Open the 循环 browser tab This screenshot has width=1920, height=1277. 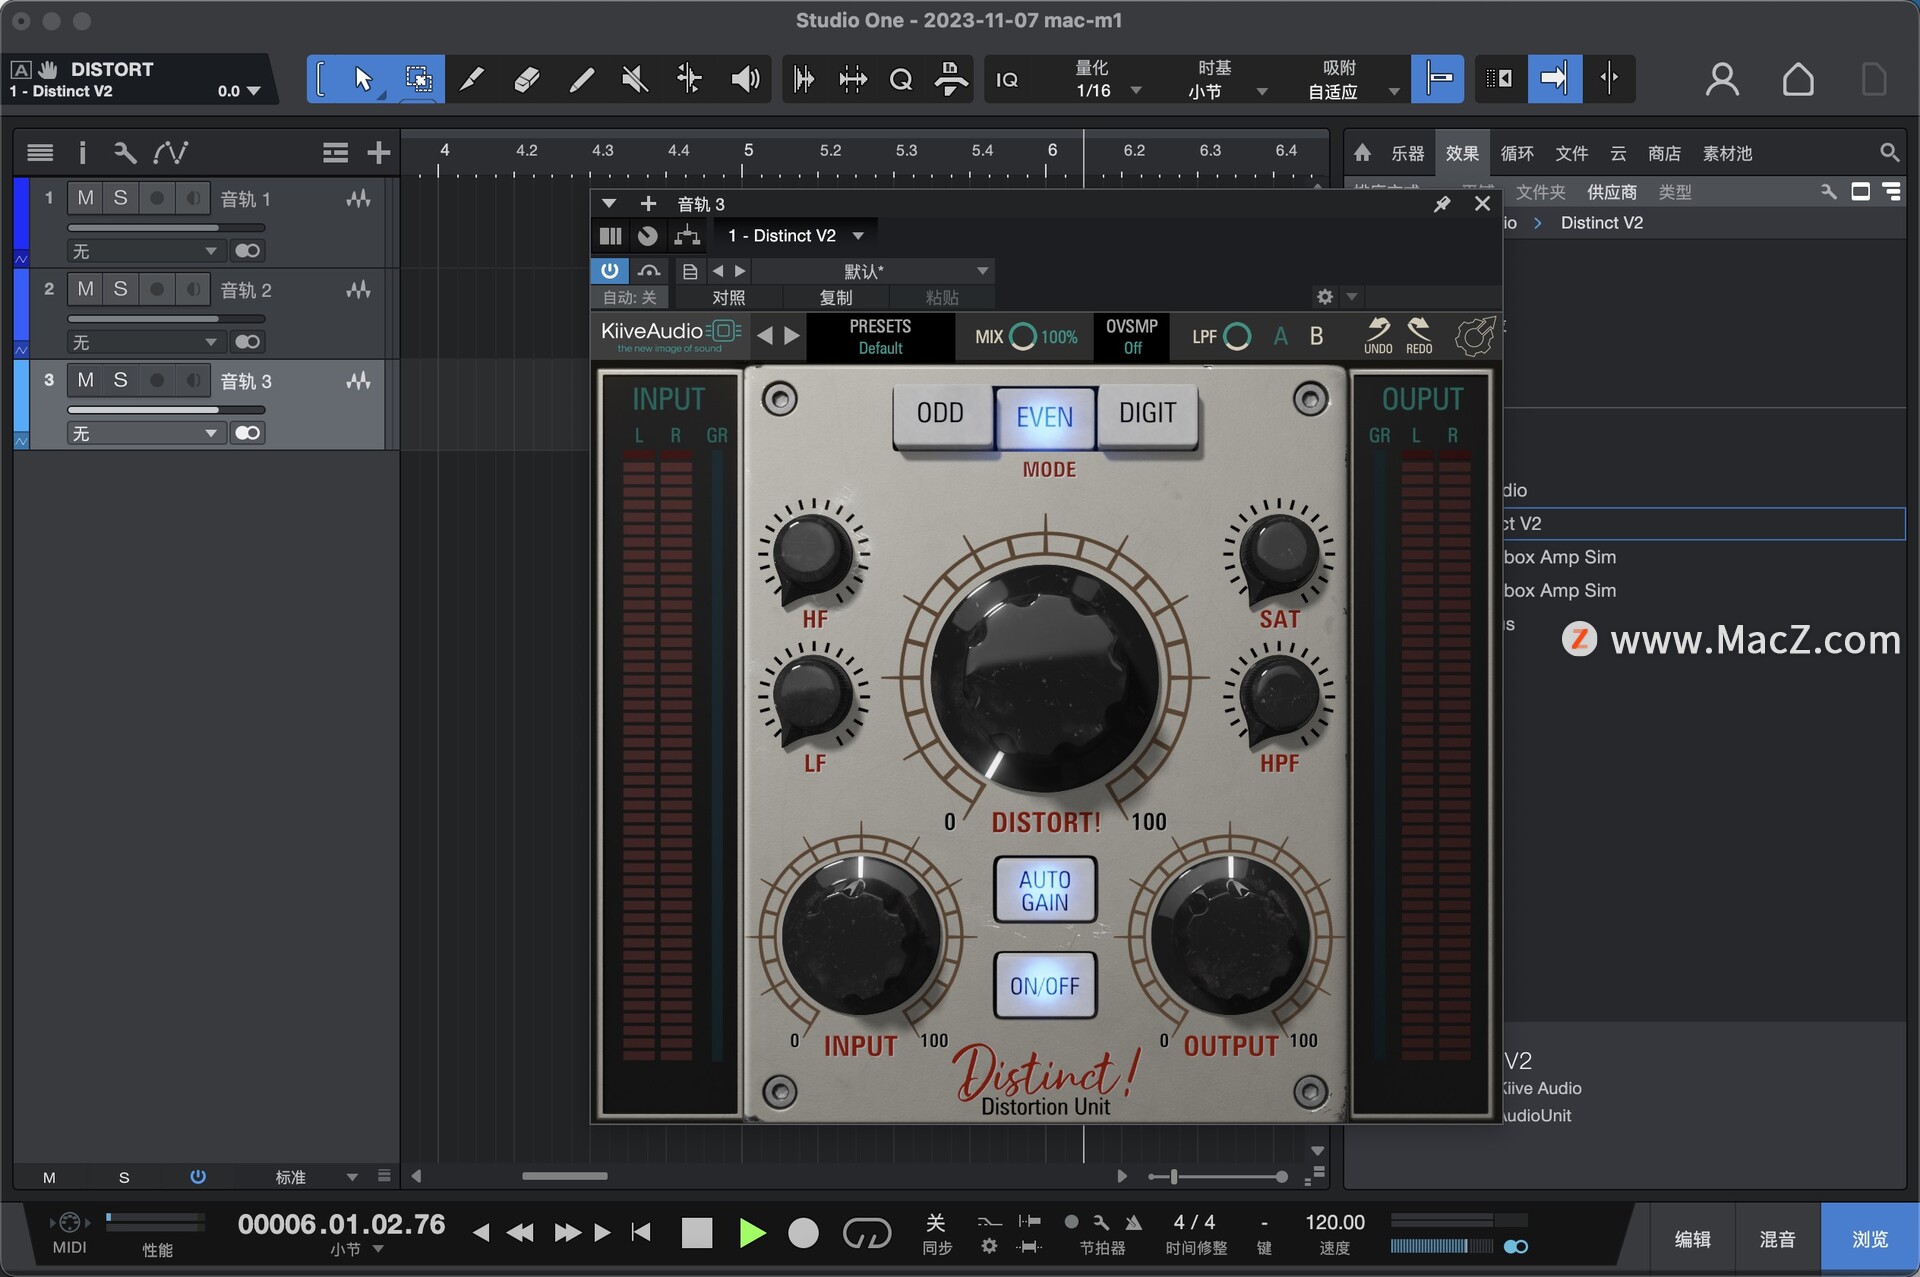(1516, 153)
